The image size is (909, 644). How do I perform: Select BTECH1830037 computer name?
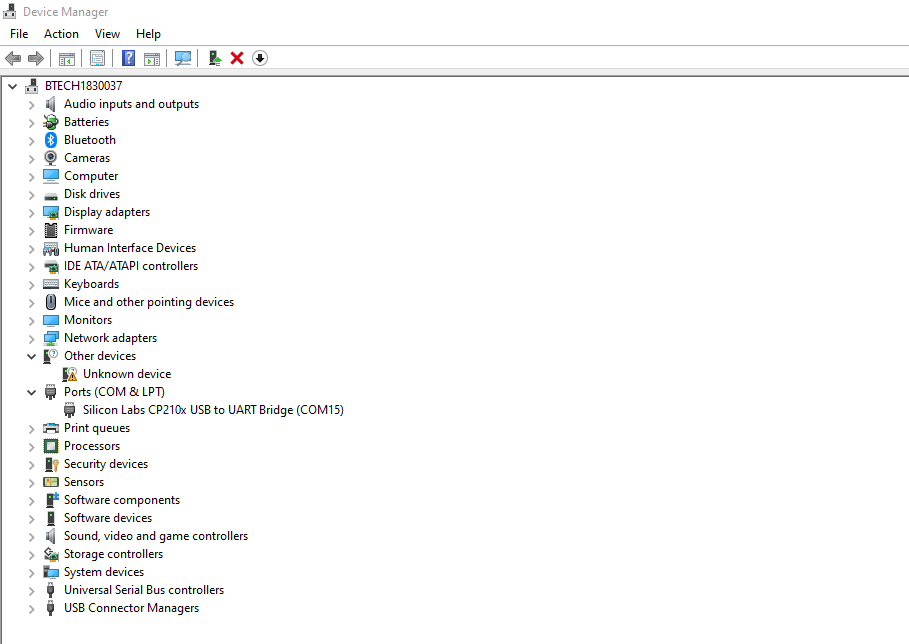[83, 86]
